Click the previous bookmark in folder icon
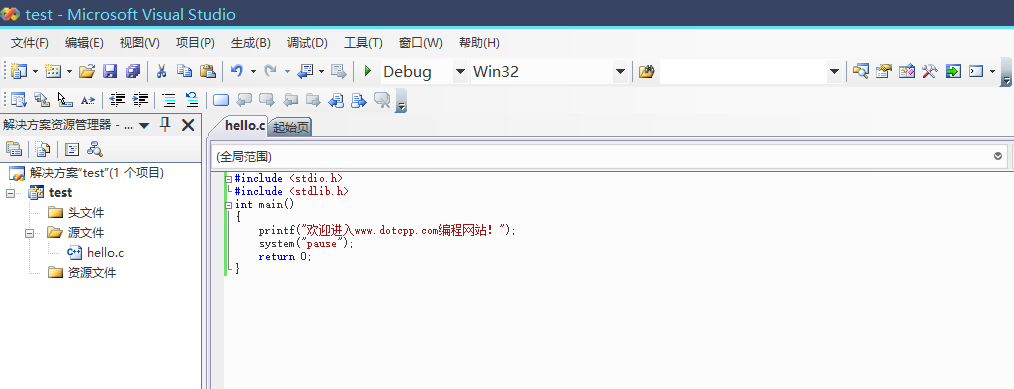This screenshot has height=389, width=1014. [x=290, y=100]
